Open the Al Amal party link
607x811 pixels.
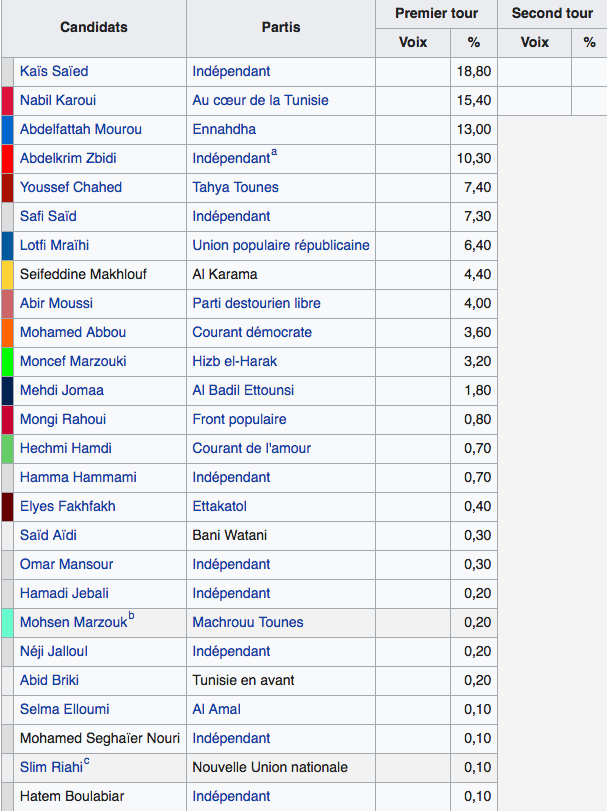click(217, 709)
